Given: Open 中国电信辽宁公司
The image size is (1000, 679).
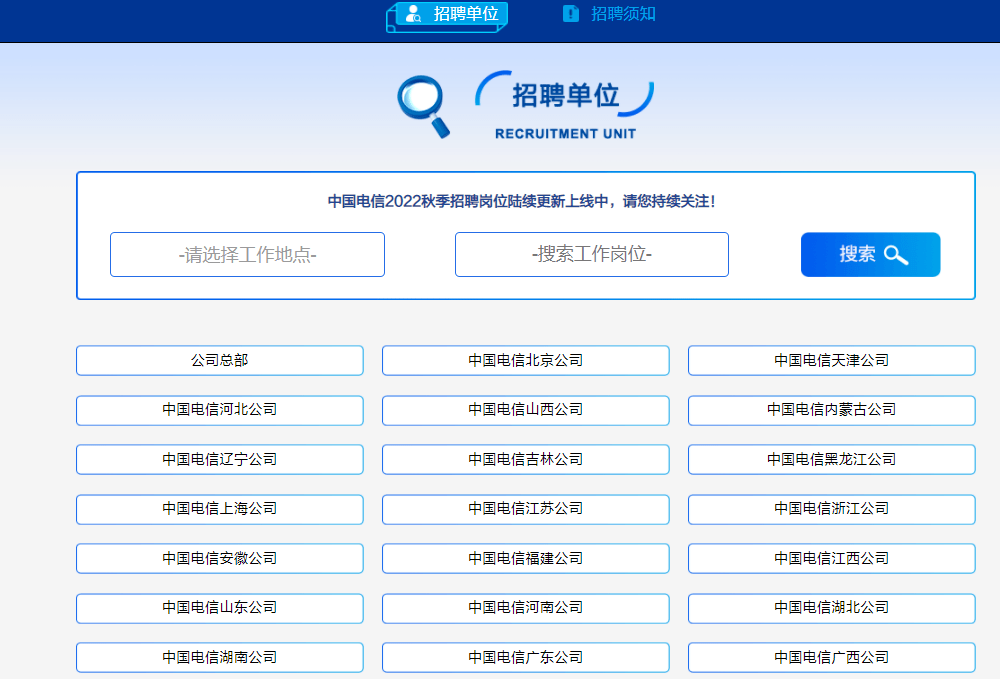Looking at the screenshot, I should point(220,460).
